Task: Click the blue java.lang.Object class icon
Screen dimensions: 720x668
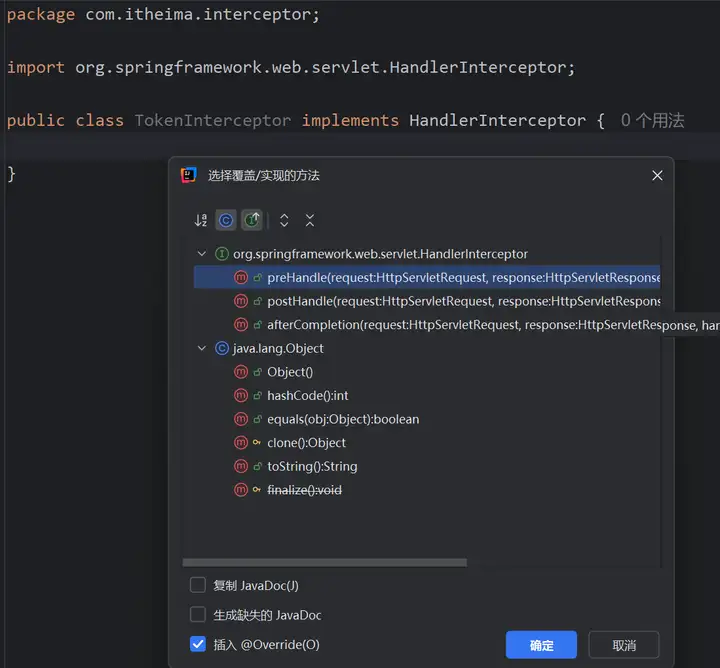Action: [222, 348]
